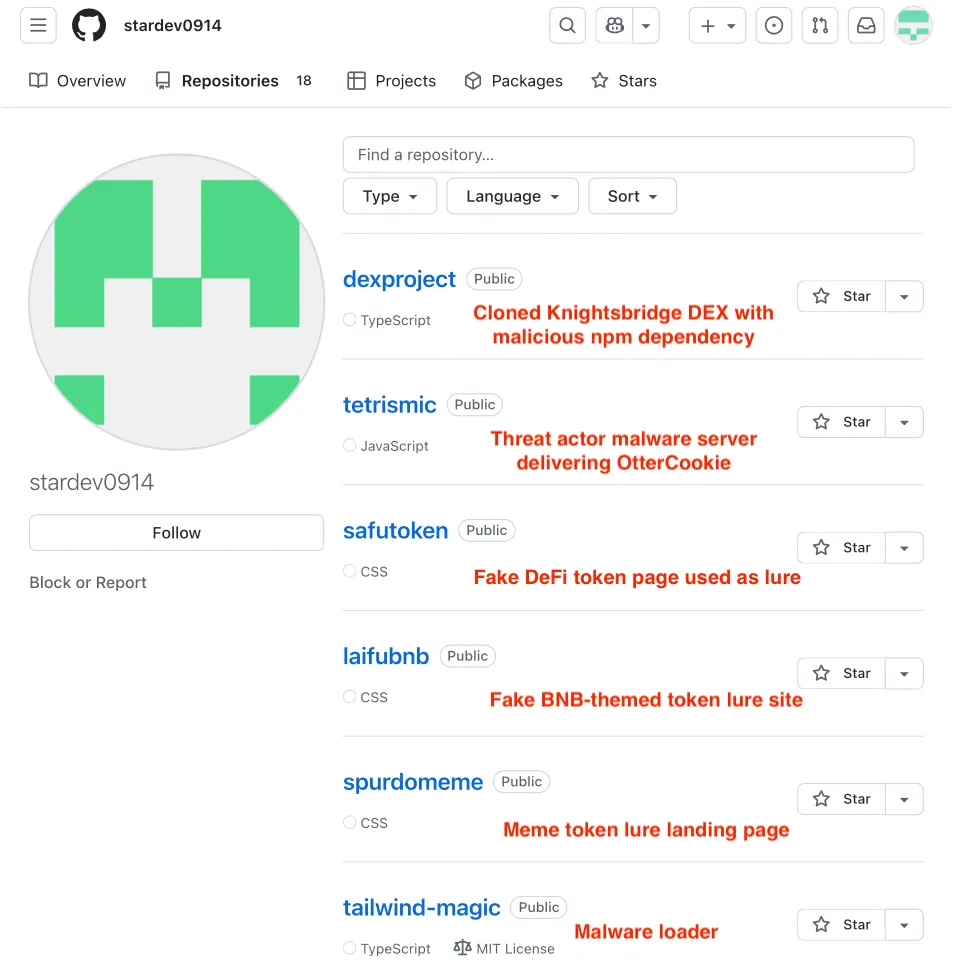Open the spurdomeme repository link
Viewport: 954px width, 965px height.
(413, 782)
